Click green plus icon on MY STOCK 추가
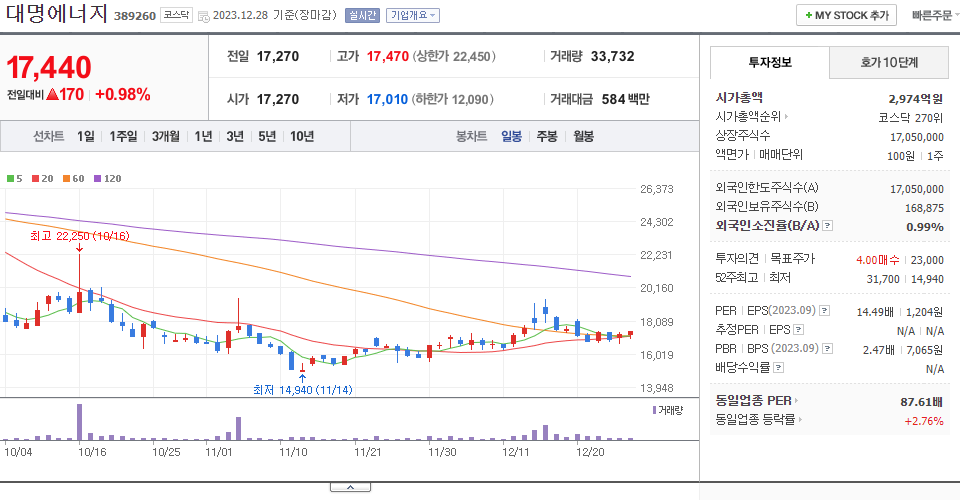960x500 pixels. (x=809, y=15)
